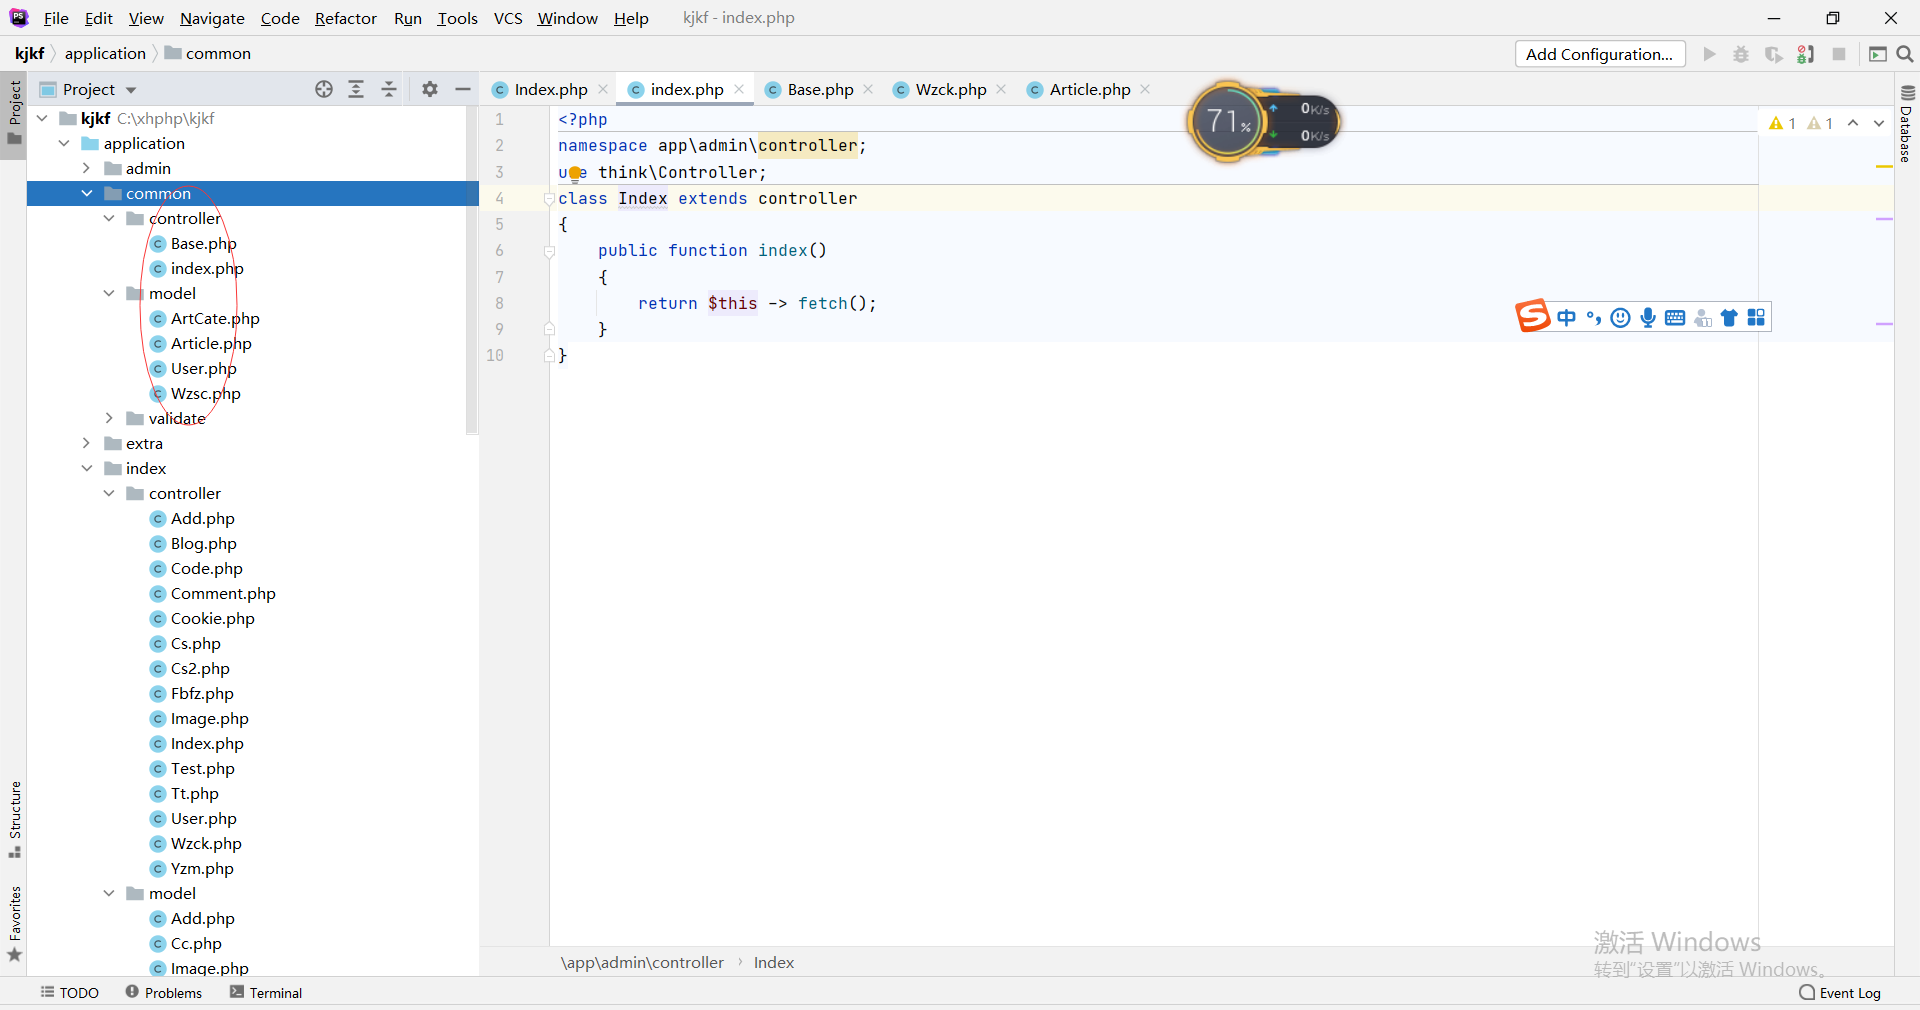Toggle the Structure tool window
The height and width of the screenshot is (1010, 1920).
tap(15, 818)
